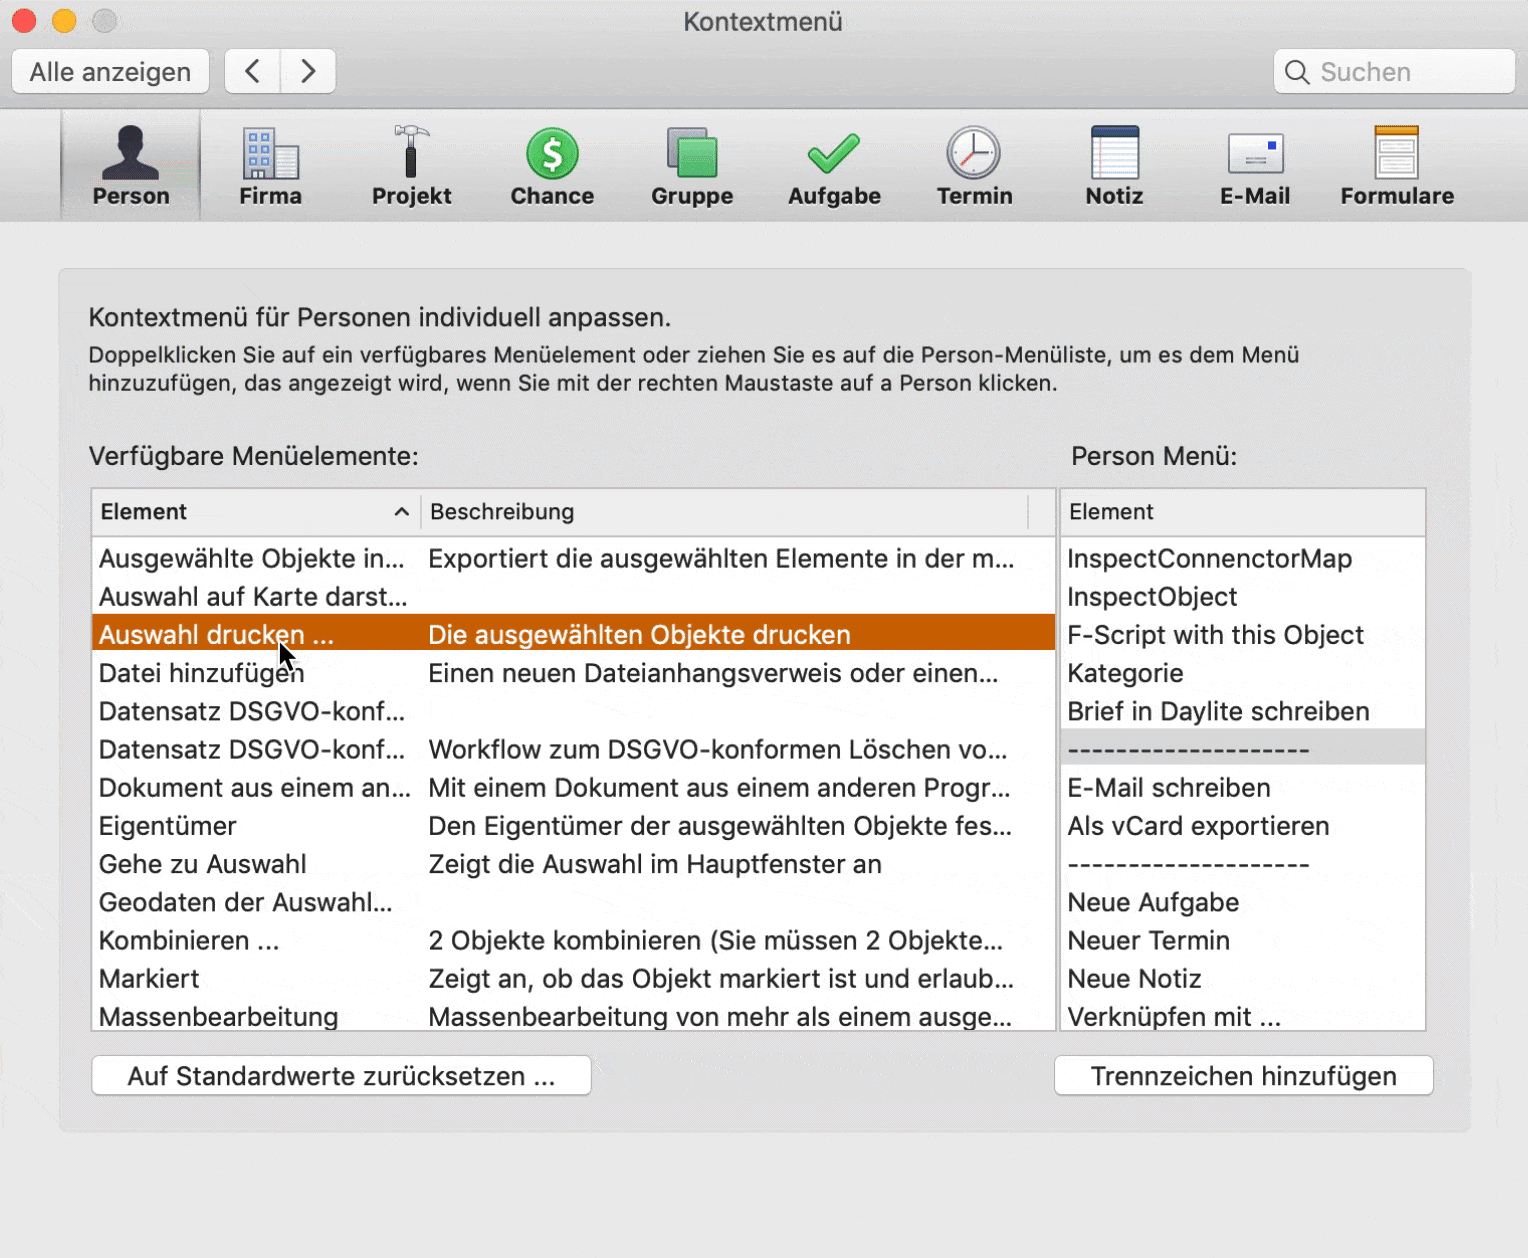Image resolution: width=1528 pixels, height=1258 pixels.
Task: Select Neue Aufgabe in Person Menü
Action: 1242,902
